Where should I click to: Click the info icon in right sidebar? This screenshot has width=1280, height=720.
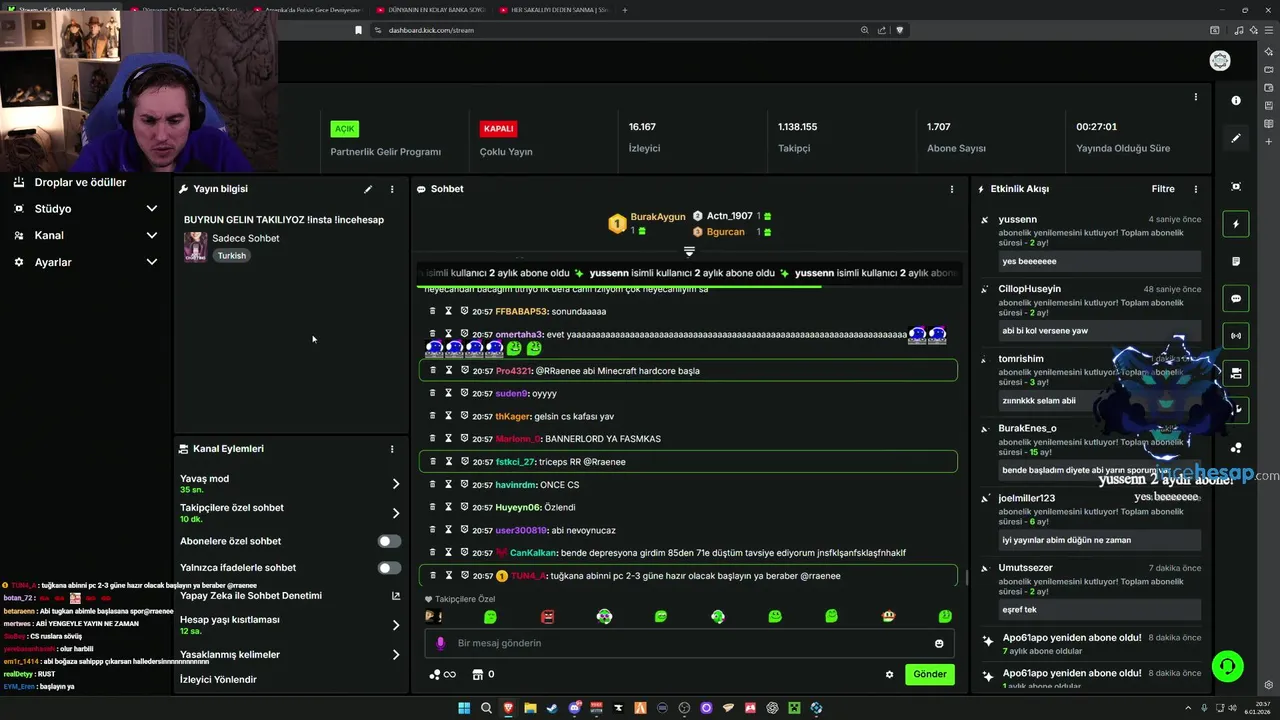click(x=1236, y=100)
